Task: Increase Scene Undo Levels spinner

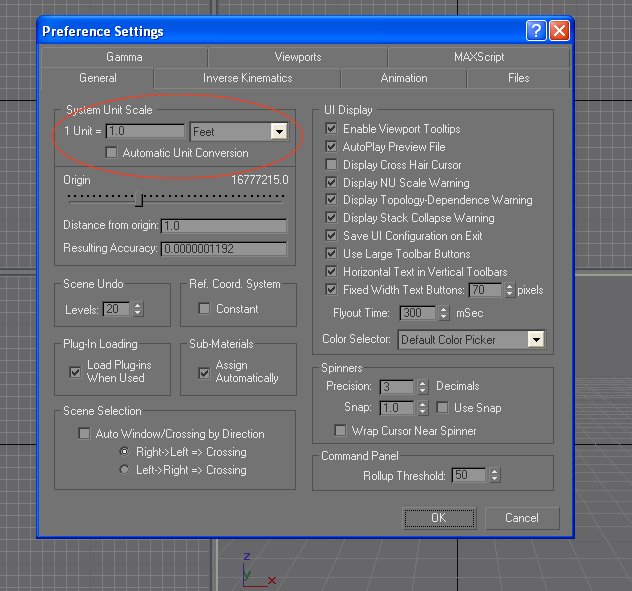Action: (x=138, y=305)
